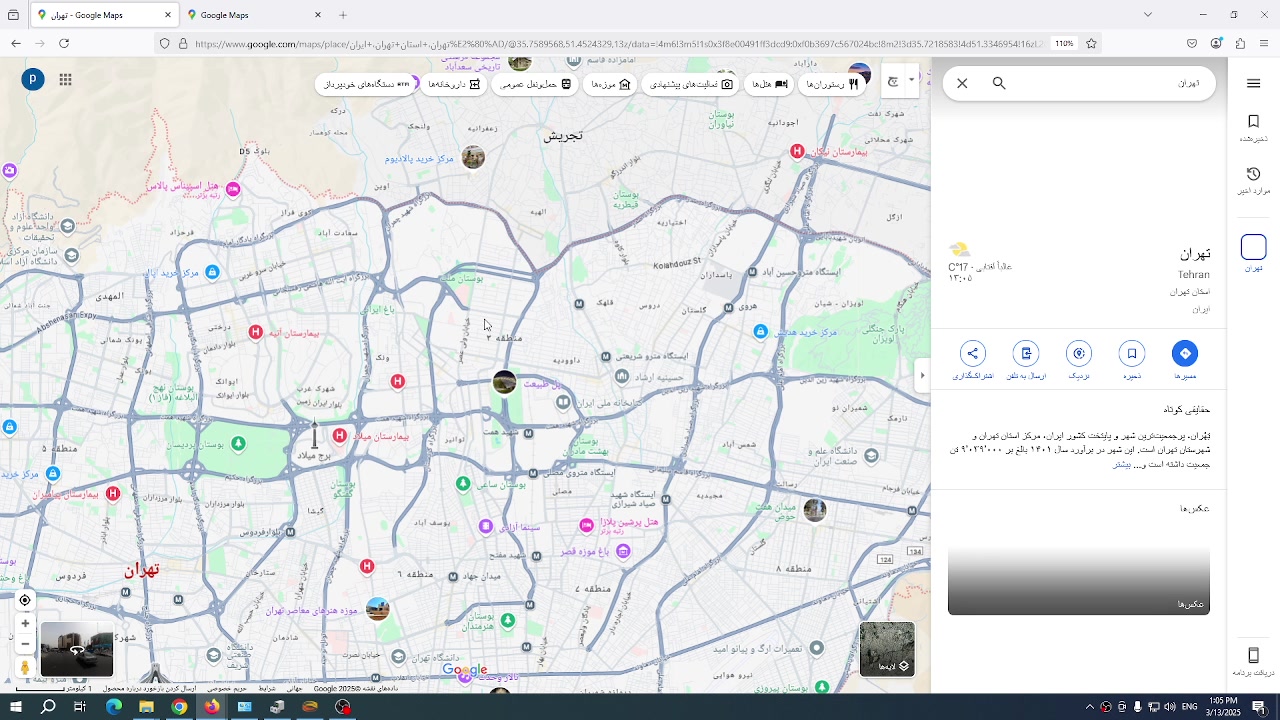This screenshot has height=720, width=1280.
Task: Open Chrome from the taskbar
Action: [x=179, y=707]
